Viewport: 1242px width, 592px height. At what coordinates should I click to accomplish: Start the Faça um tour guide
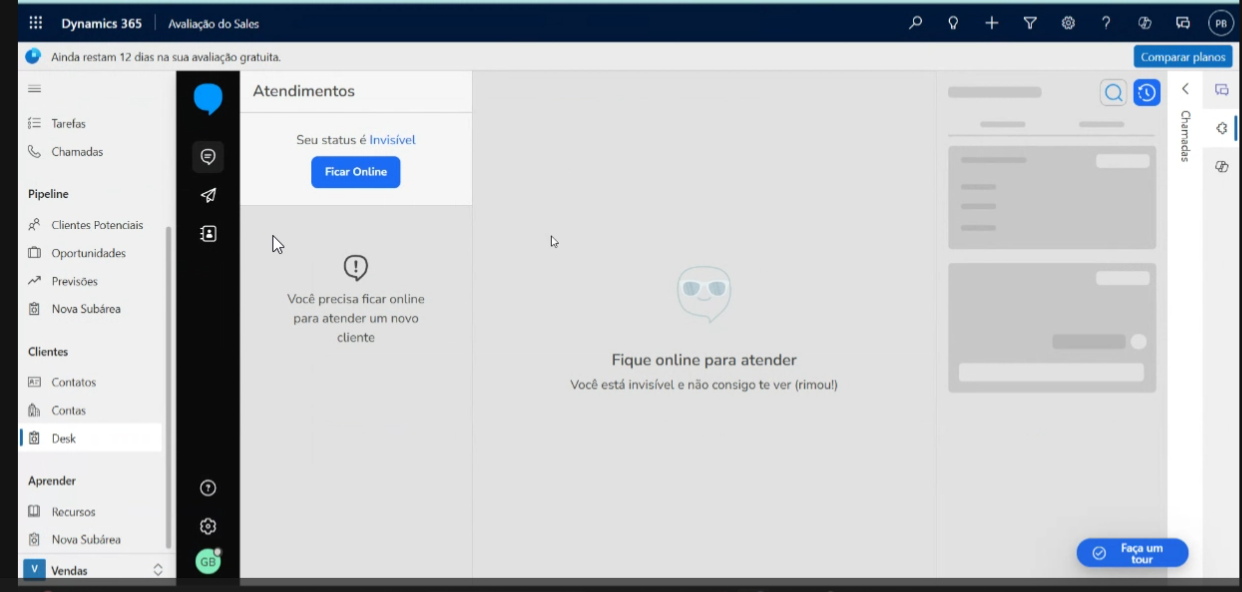(1132, 553)
